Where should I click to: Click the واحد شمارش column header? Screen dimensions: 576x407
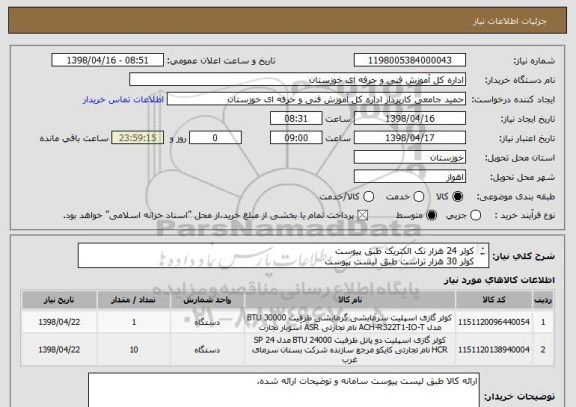pyautogui.click(x=207, y=300)
